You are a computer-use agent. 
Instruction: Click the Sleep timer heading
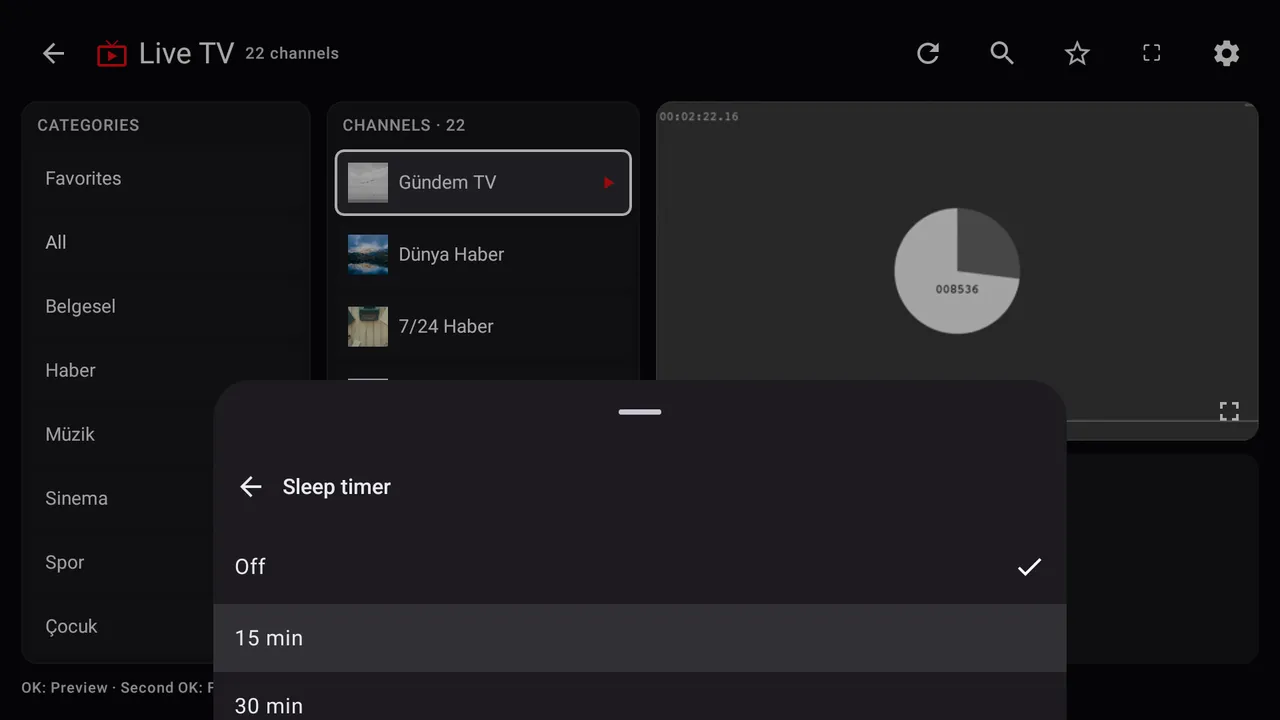coord(337,487)
